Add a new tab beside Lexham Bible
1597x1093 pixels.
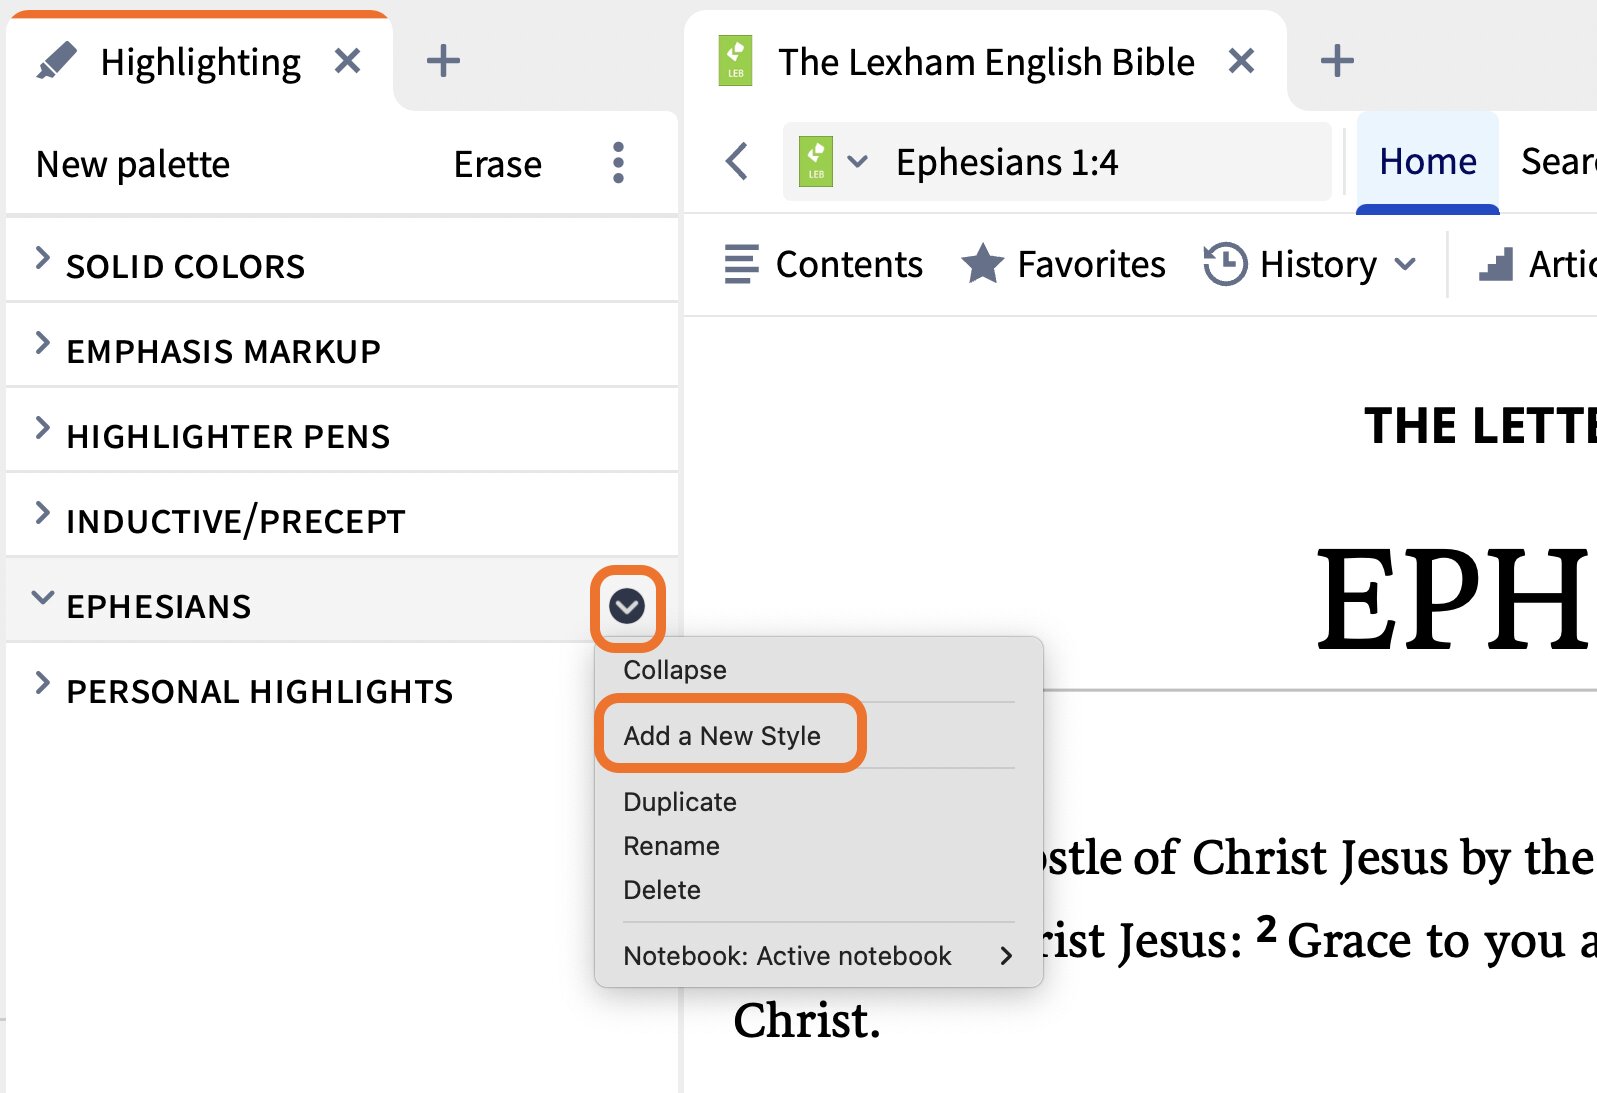click(1337, 62)
